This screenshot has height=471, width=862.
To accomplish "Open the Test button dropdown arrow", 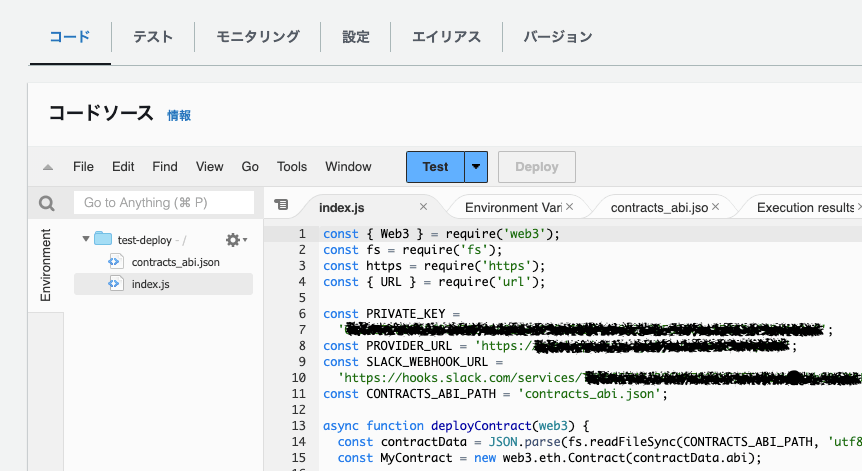I will click(x=476, y=167).
